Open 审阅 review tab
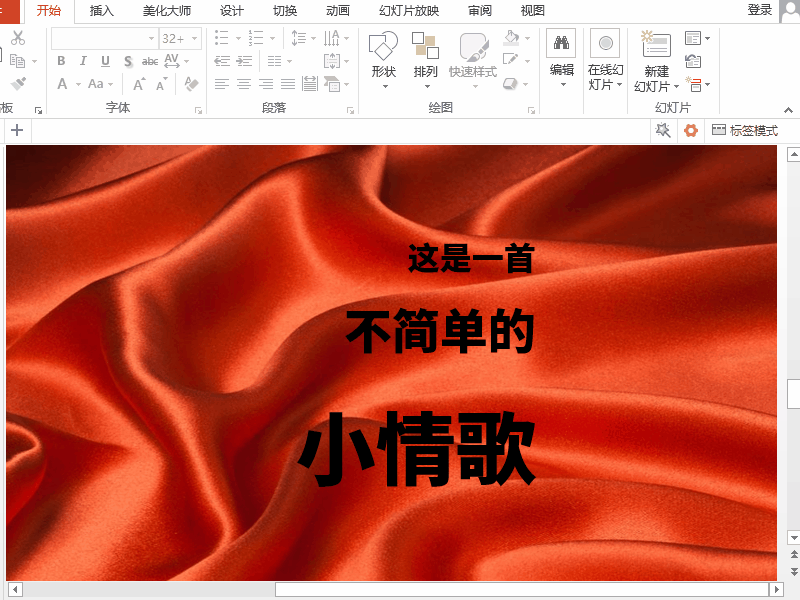Screen dimensions: 800x600 pos(480,11)
